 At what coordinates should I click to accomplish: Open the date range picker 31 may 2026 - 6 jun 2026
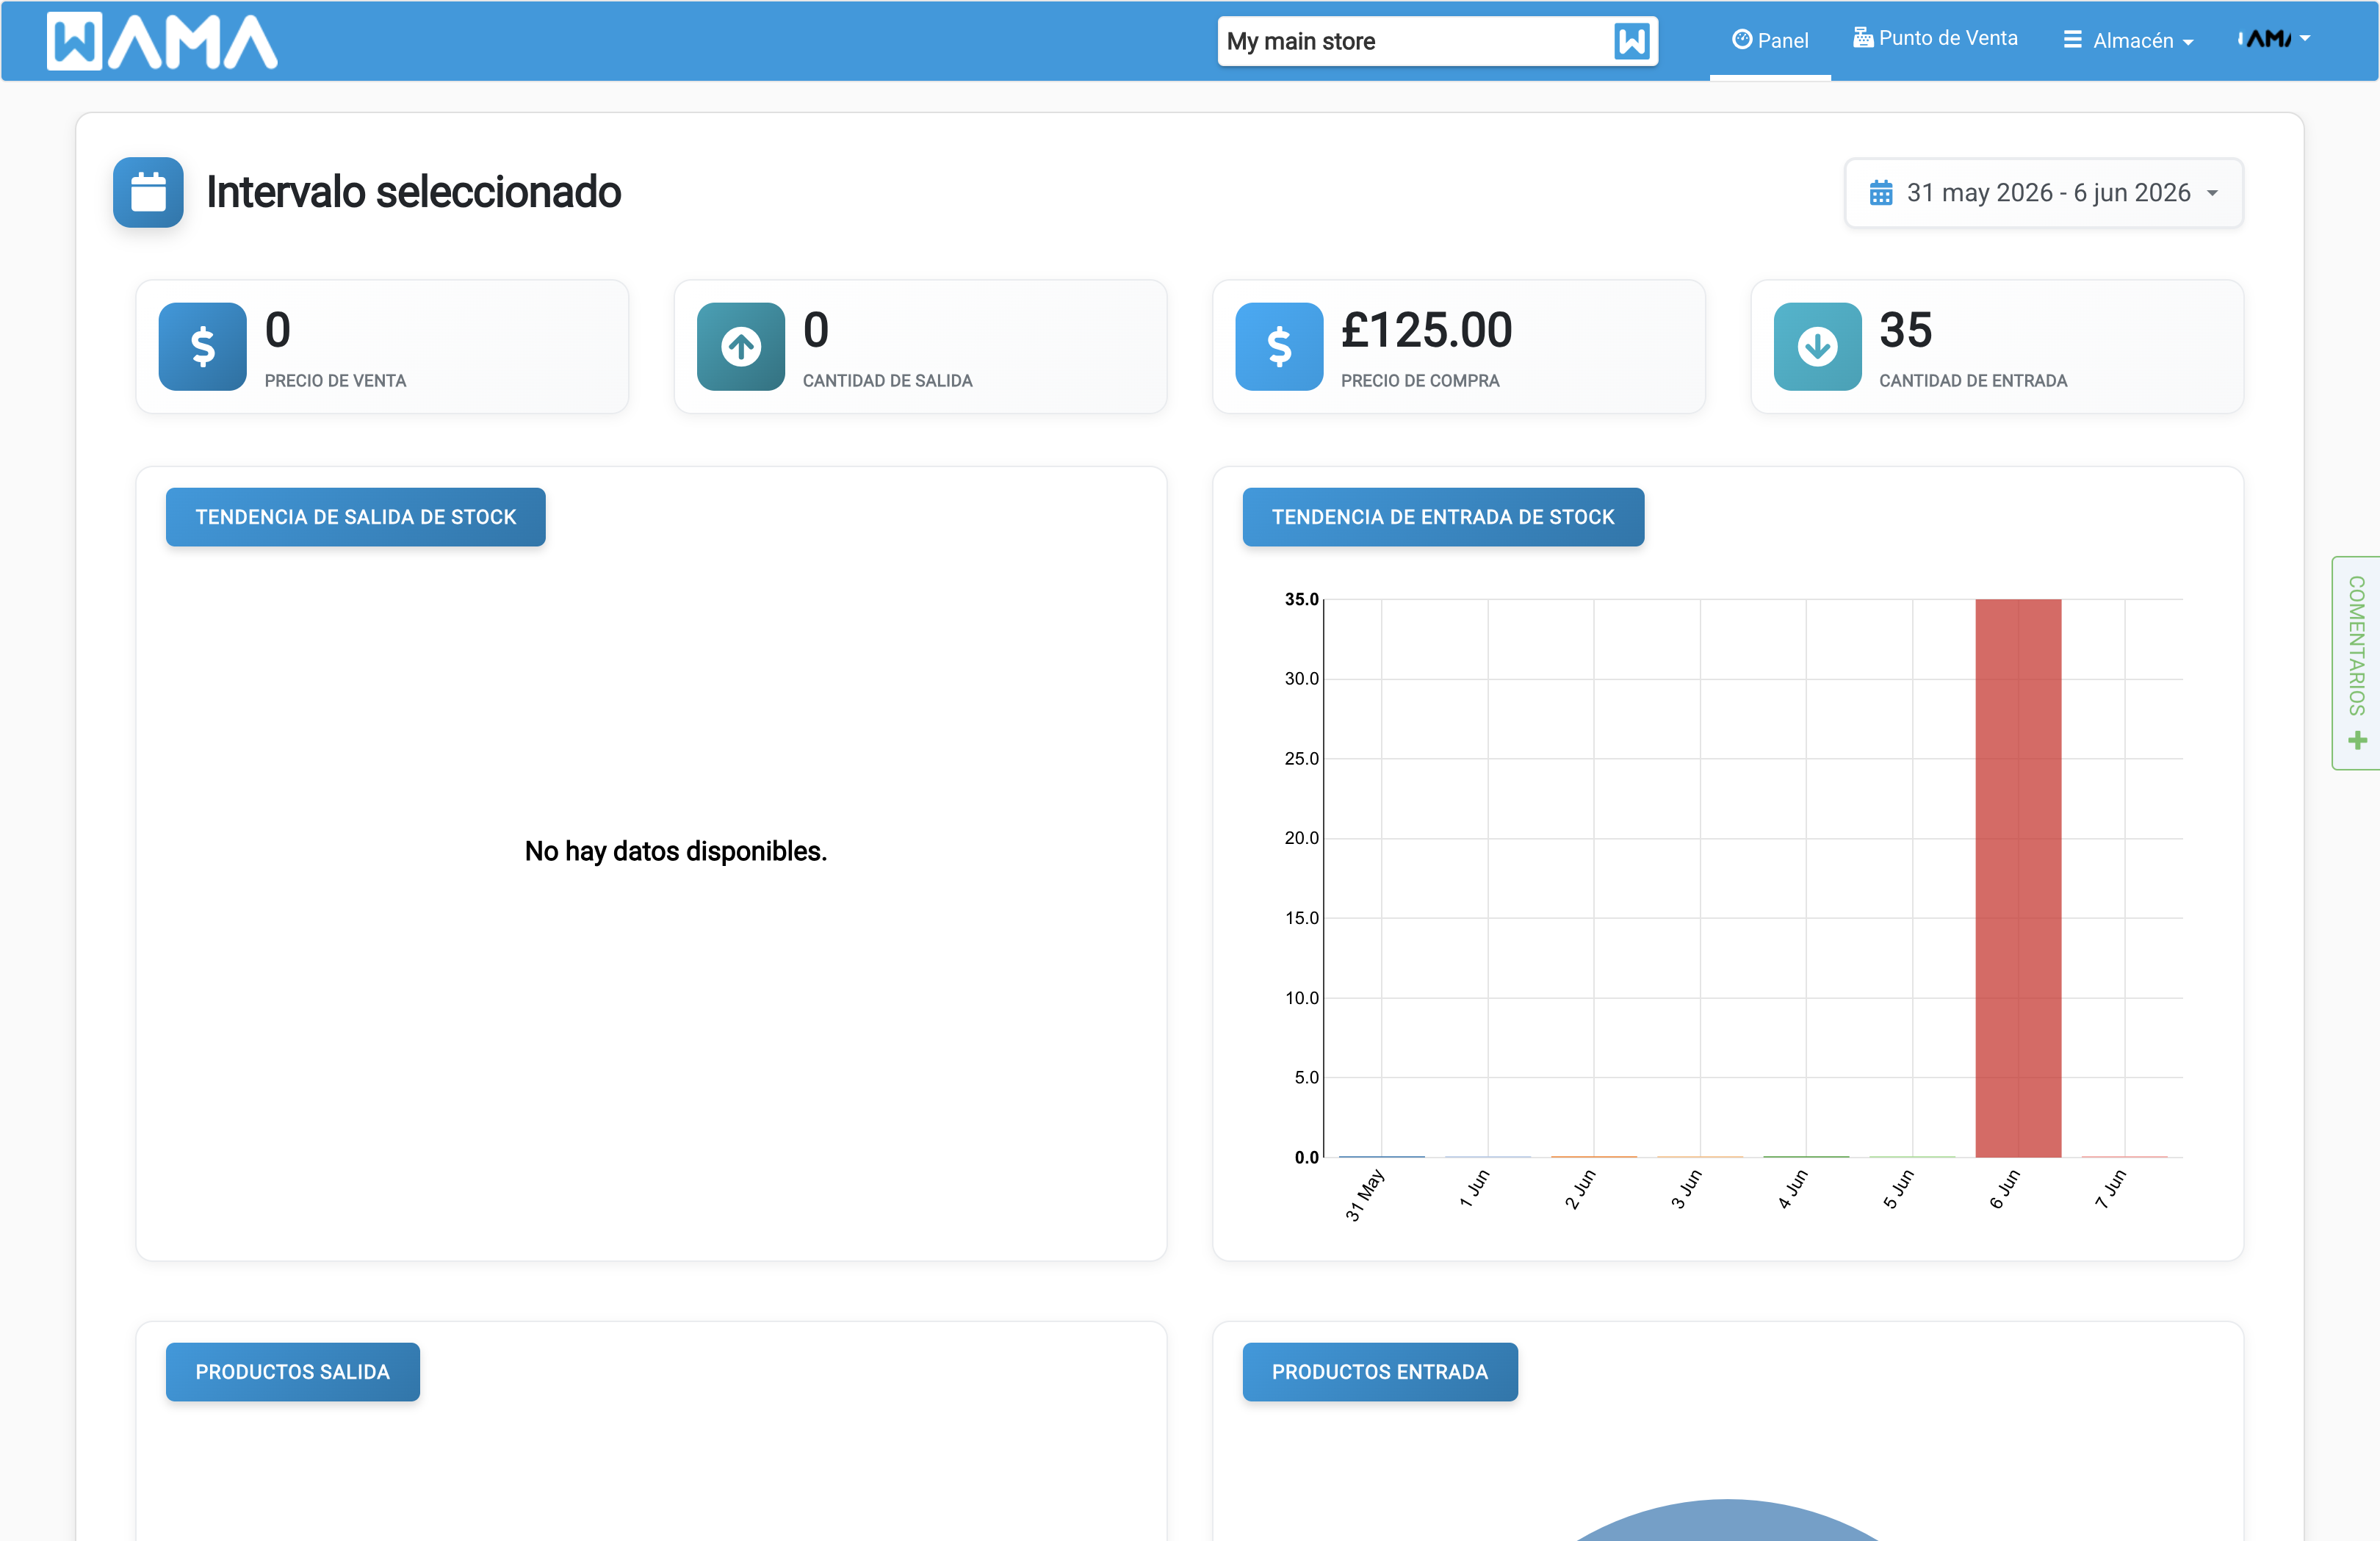click(x=2043, y=192)
